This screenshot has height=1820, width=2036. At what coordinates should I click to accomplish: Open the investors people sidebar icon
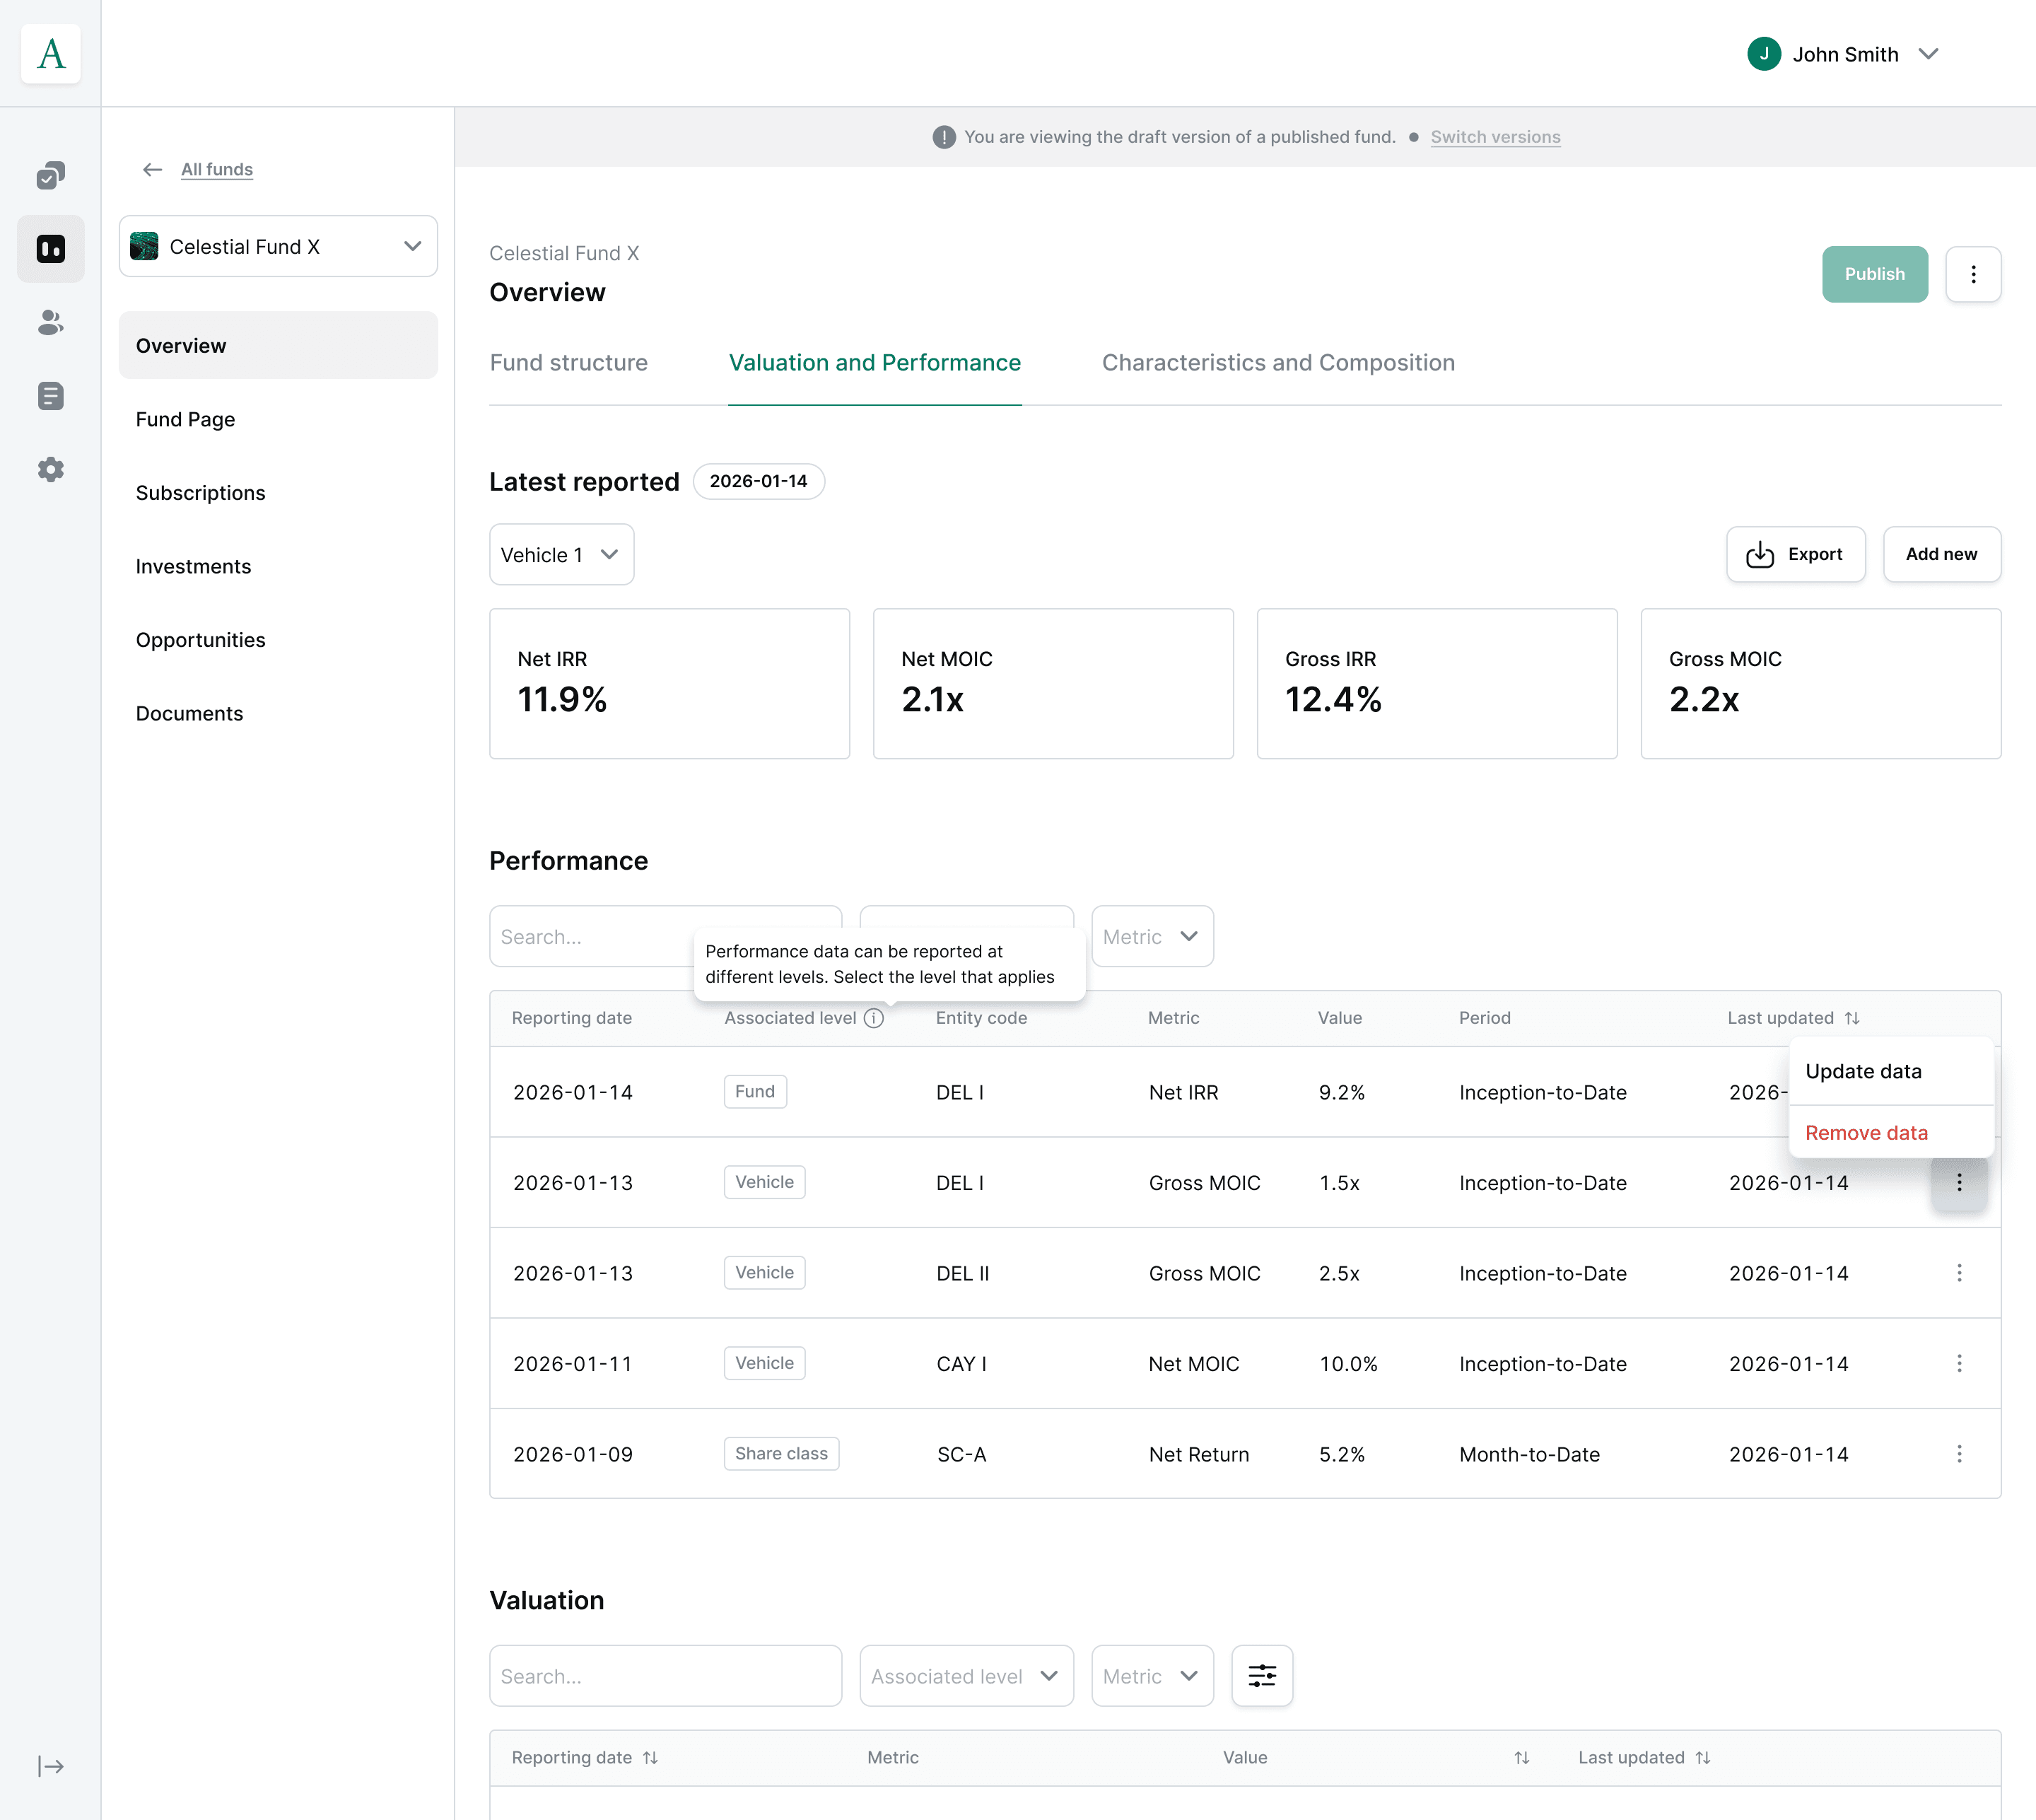pyautogui.click(x=51, y=322)
